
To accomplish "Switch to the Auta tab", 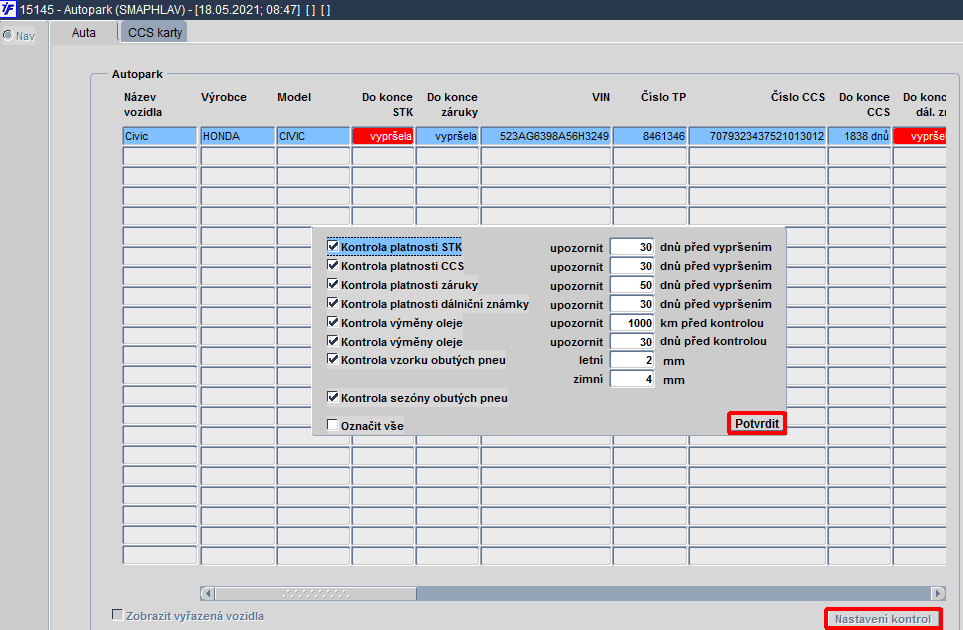I will (x=84, y=33).
